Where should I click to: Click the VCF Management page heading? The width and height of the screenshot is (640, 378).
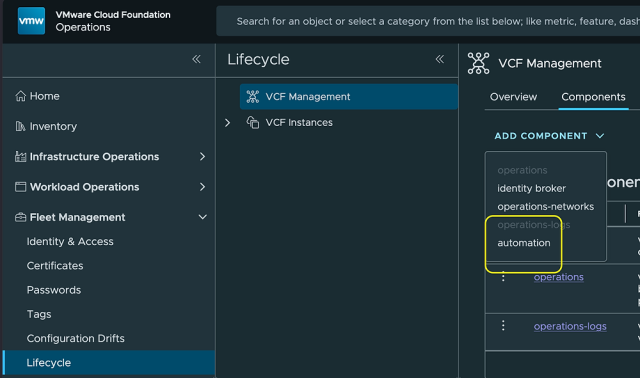pyautogui.click(x=549, y=63)
